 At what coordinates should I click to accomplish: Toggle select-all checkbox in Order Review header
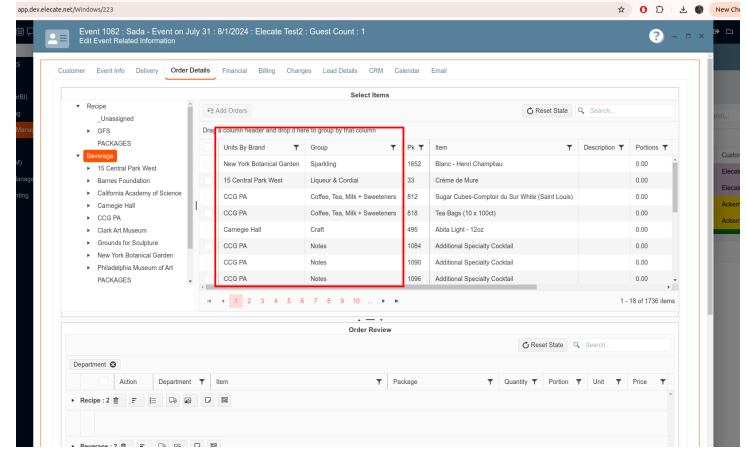[x=103, y=381]
